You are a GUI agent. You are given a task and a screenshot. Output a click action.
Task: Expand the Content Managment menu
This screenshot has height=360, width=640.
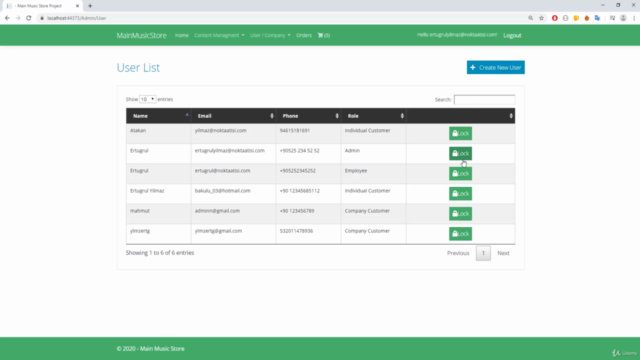(x=219, y=35)
